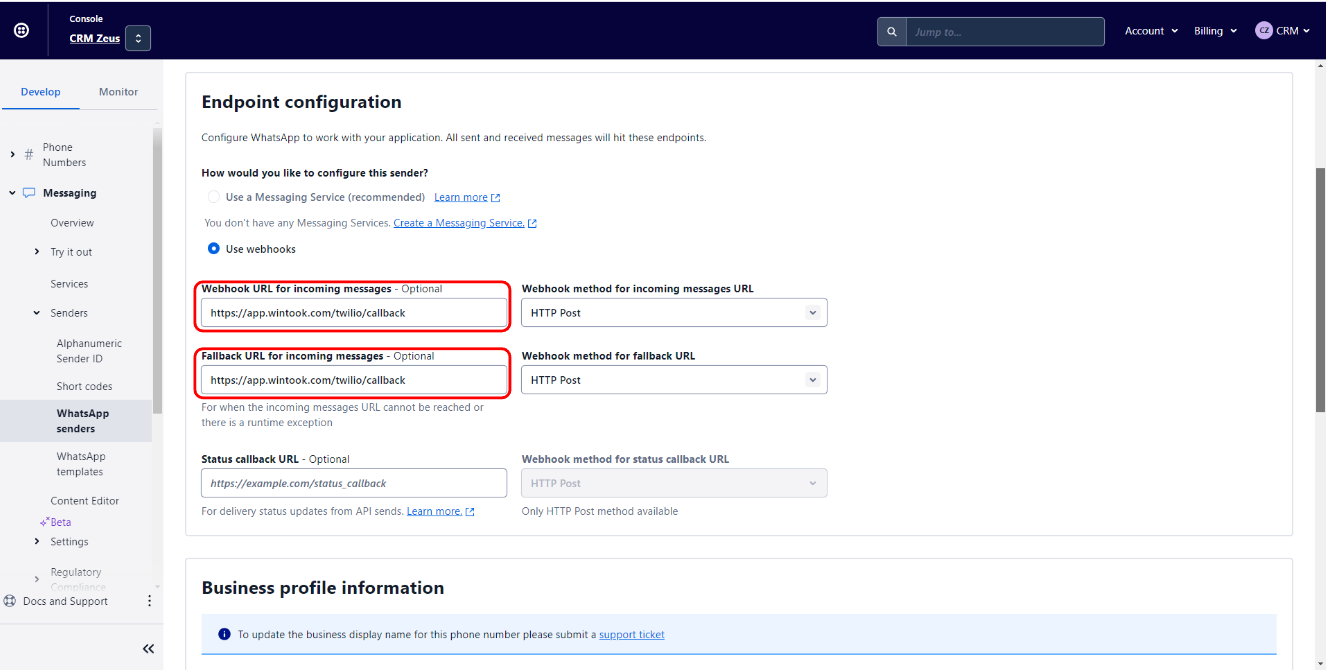
Task: Click the CZ user avatar icon
Action: tap(1263, 31)
